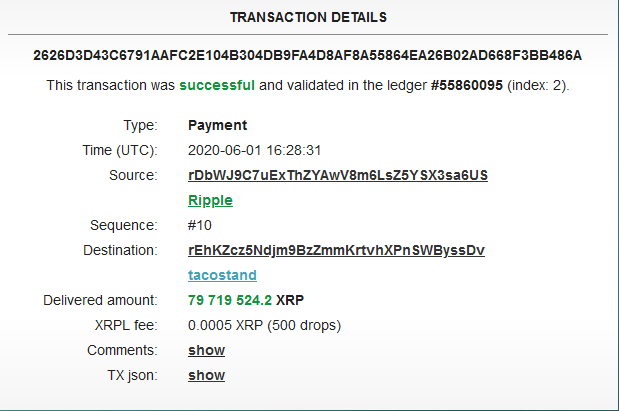Click the 0.0005 XRP fee value
The image size is (619, 411).
tap(264, 325)
